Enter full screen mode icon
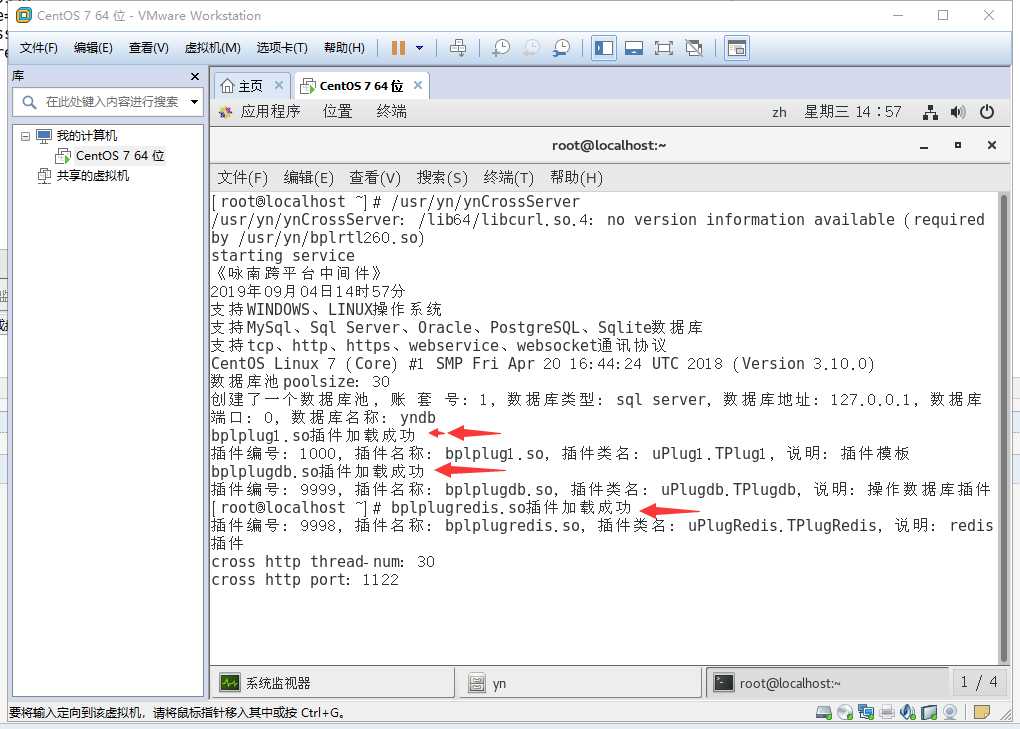The image size is (1020, 729). click(664, 48)
